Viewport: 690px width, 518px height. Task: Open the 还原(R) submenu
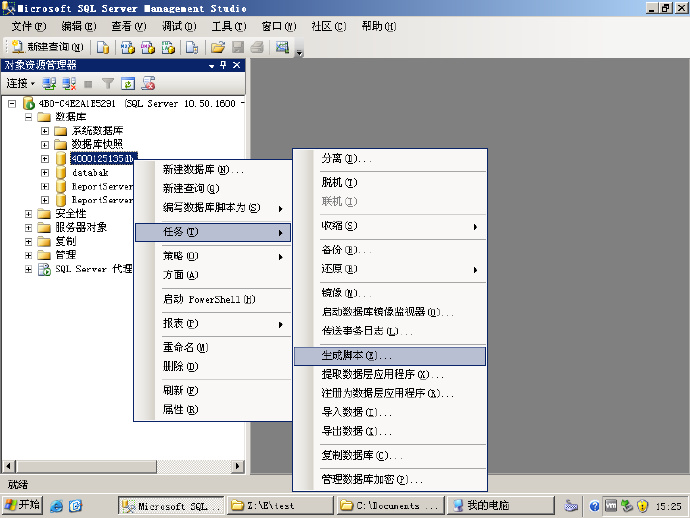pyautogui.click(x=390, y=269)
